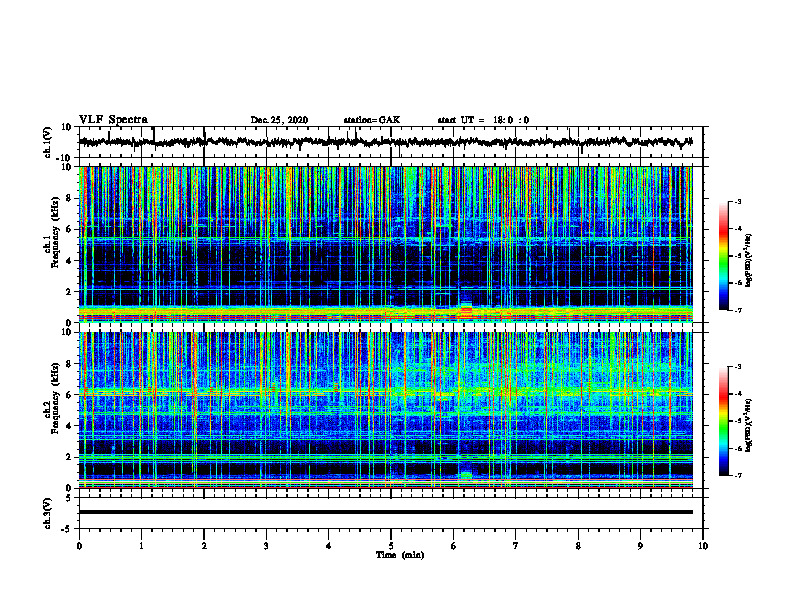Click the time axis tick label "1"

141,546
